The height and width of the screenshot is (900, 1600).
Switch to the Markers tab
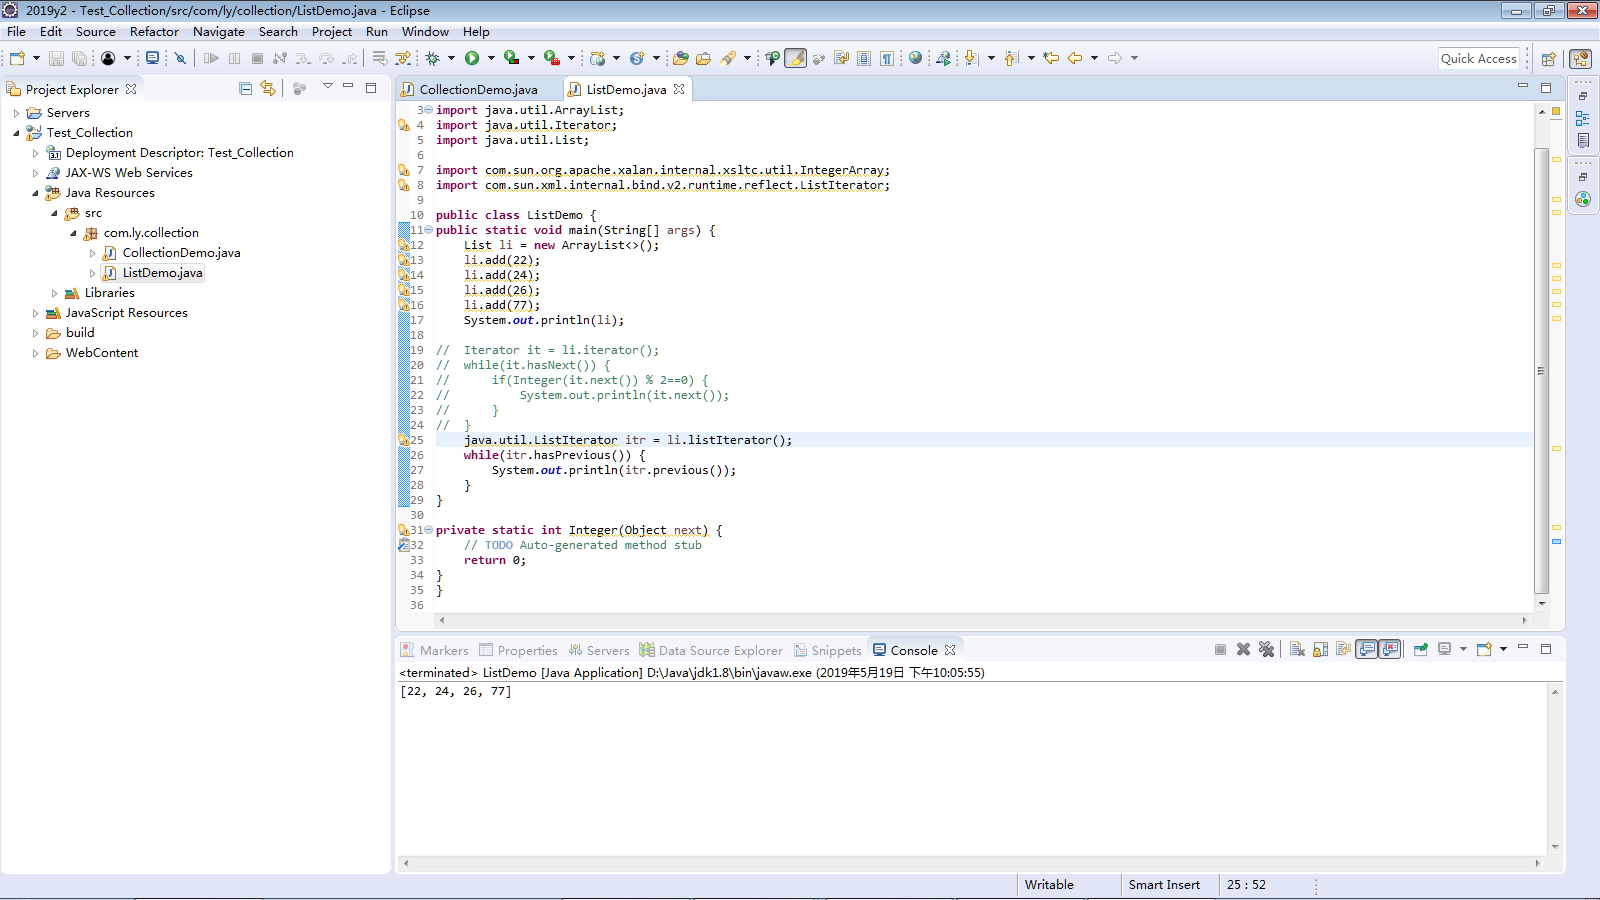tap(434, 650)
